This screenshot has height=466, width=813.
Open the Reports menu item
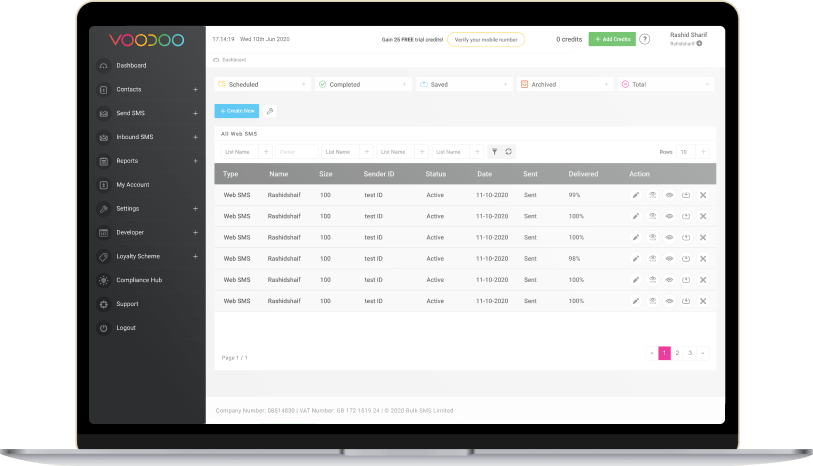pos(127,161)
